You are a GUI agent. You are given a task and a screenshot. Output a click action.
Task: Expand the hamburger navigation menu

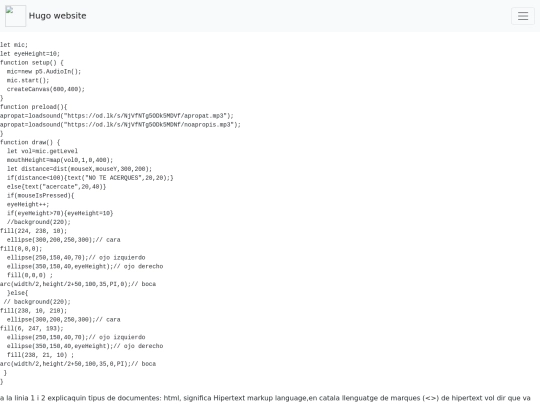(x=523, y=16)
